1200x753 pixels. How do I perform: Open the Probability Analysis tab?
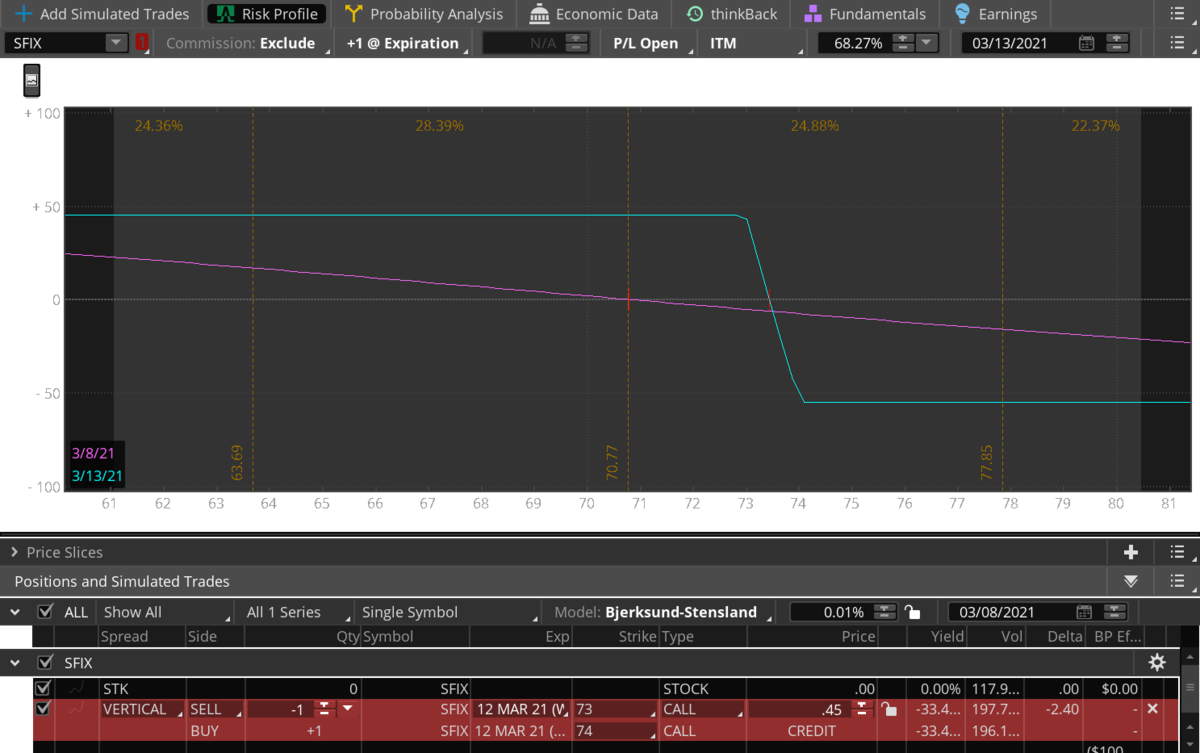424,14
